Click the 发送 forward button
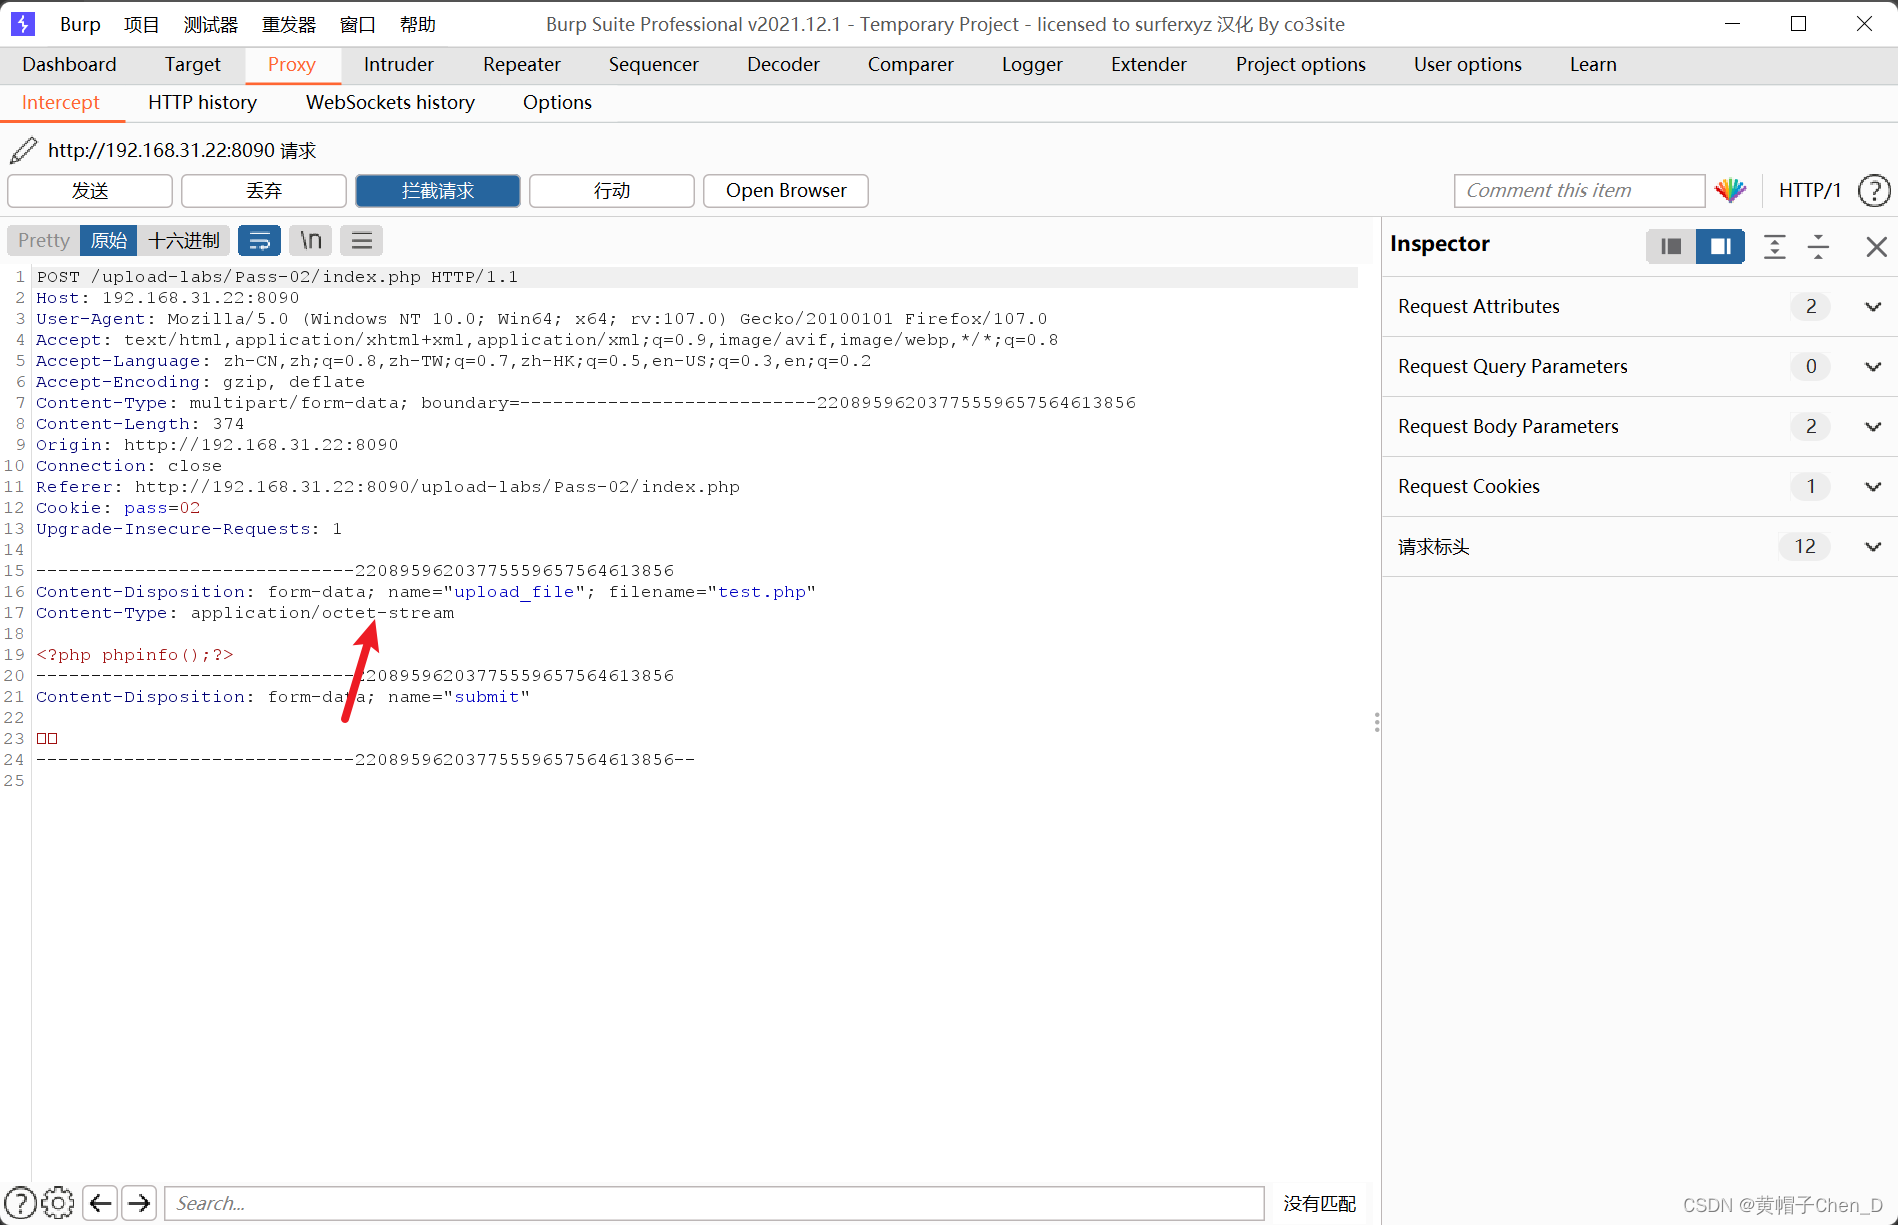This screenshot has height=1225, width=1898. coord(90,190)
